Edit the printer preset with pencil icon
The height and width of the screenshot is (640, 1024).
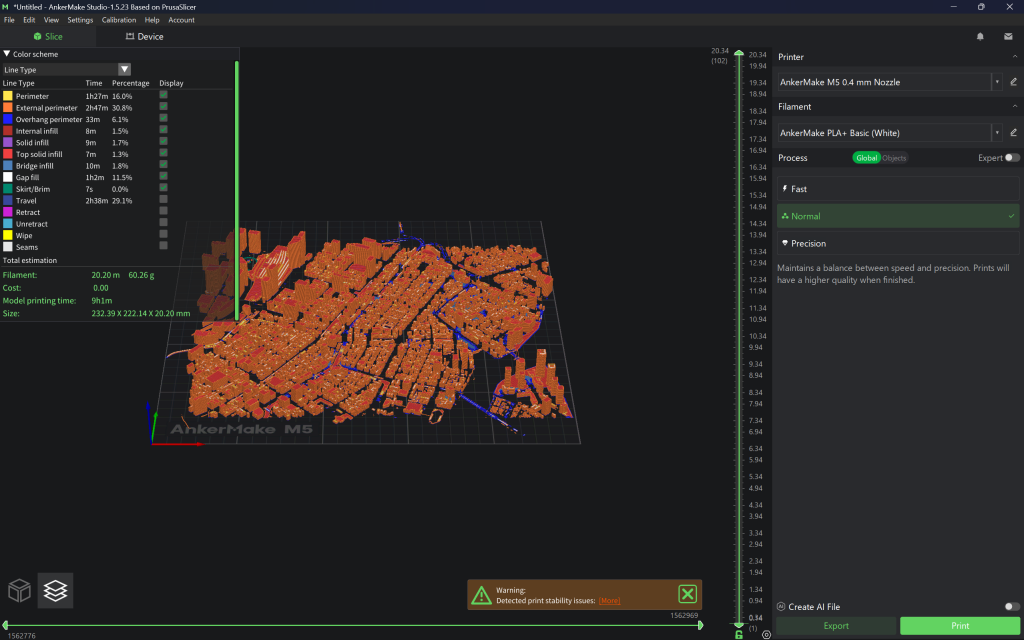pyautogui.click(x=1013, y=82)
